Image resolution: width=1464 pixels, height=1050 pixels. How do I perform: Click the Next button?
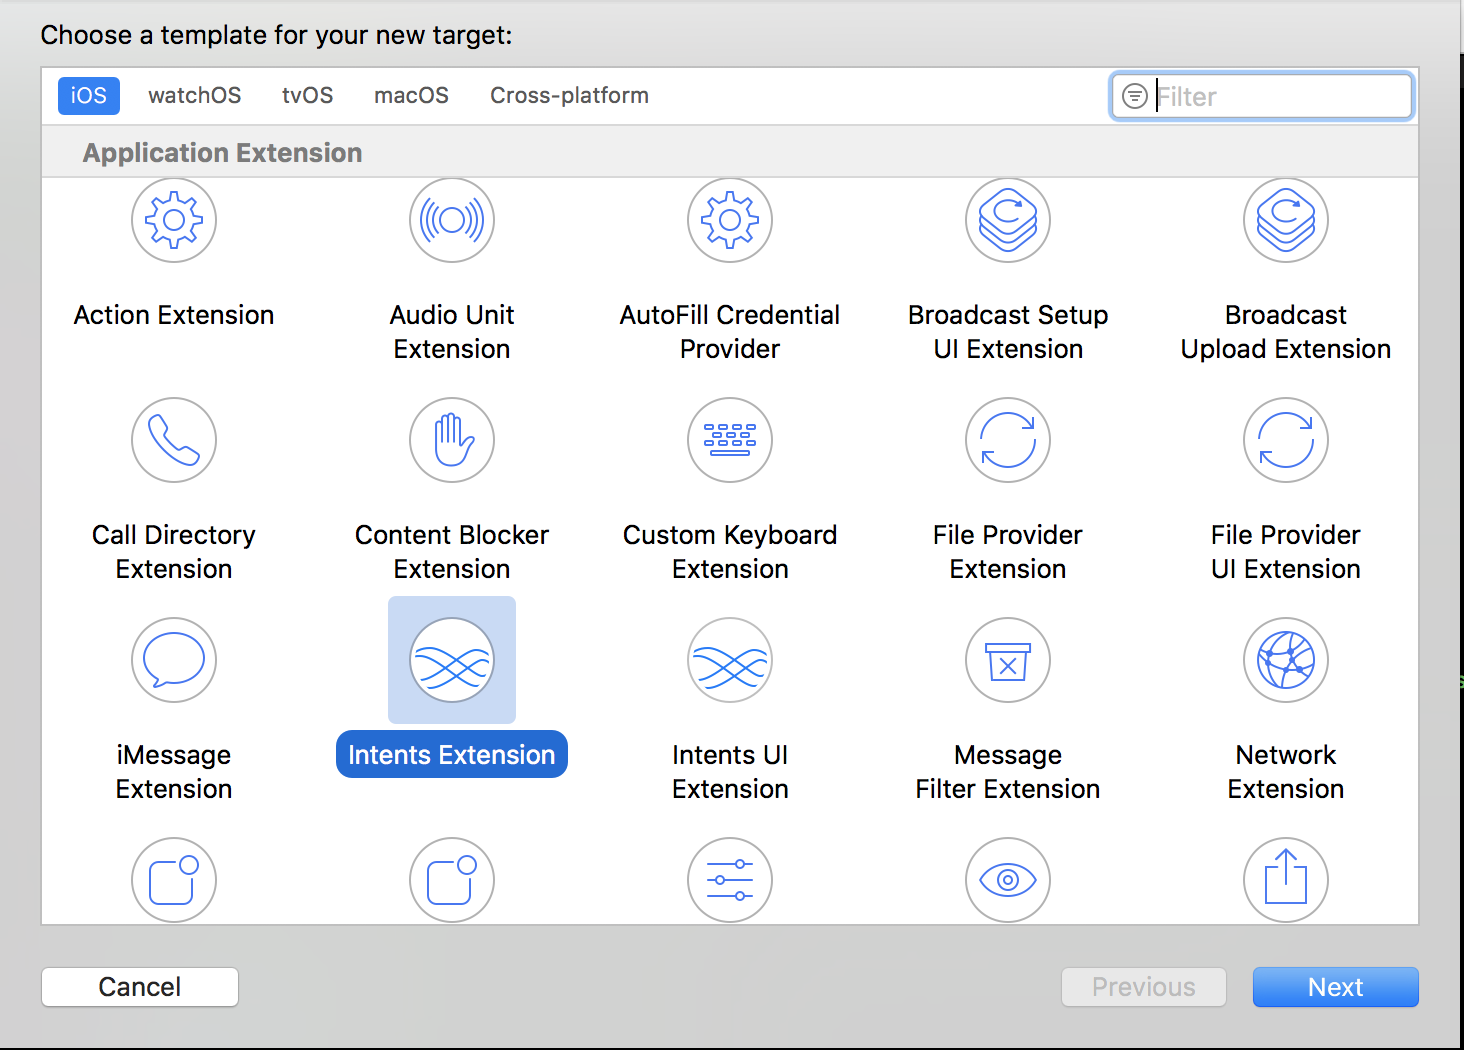coord(1336,987)
